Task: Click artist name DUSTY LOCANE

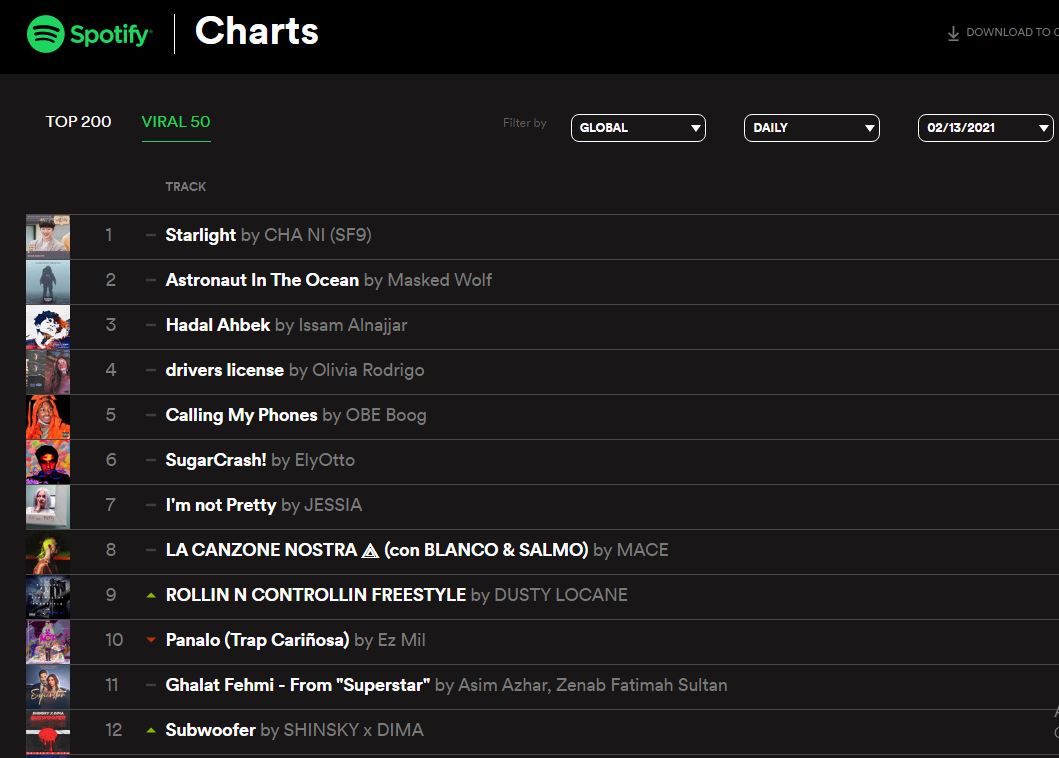Action: [561, 595]
